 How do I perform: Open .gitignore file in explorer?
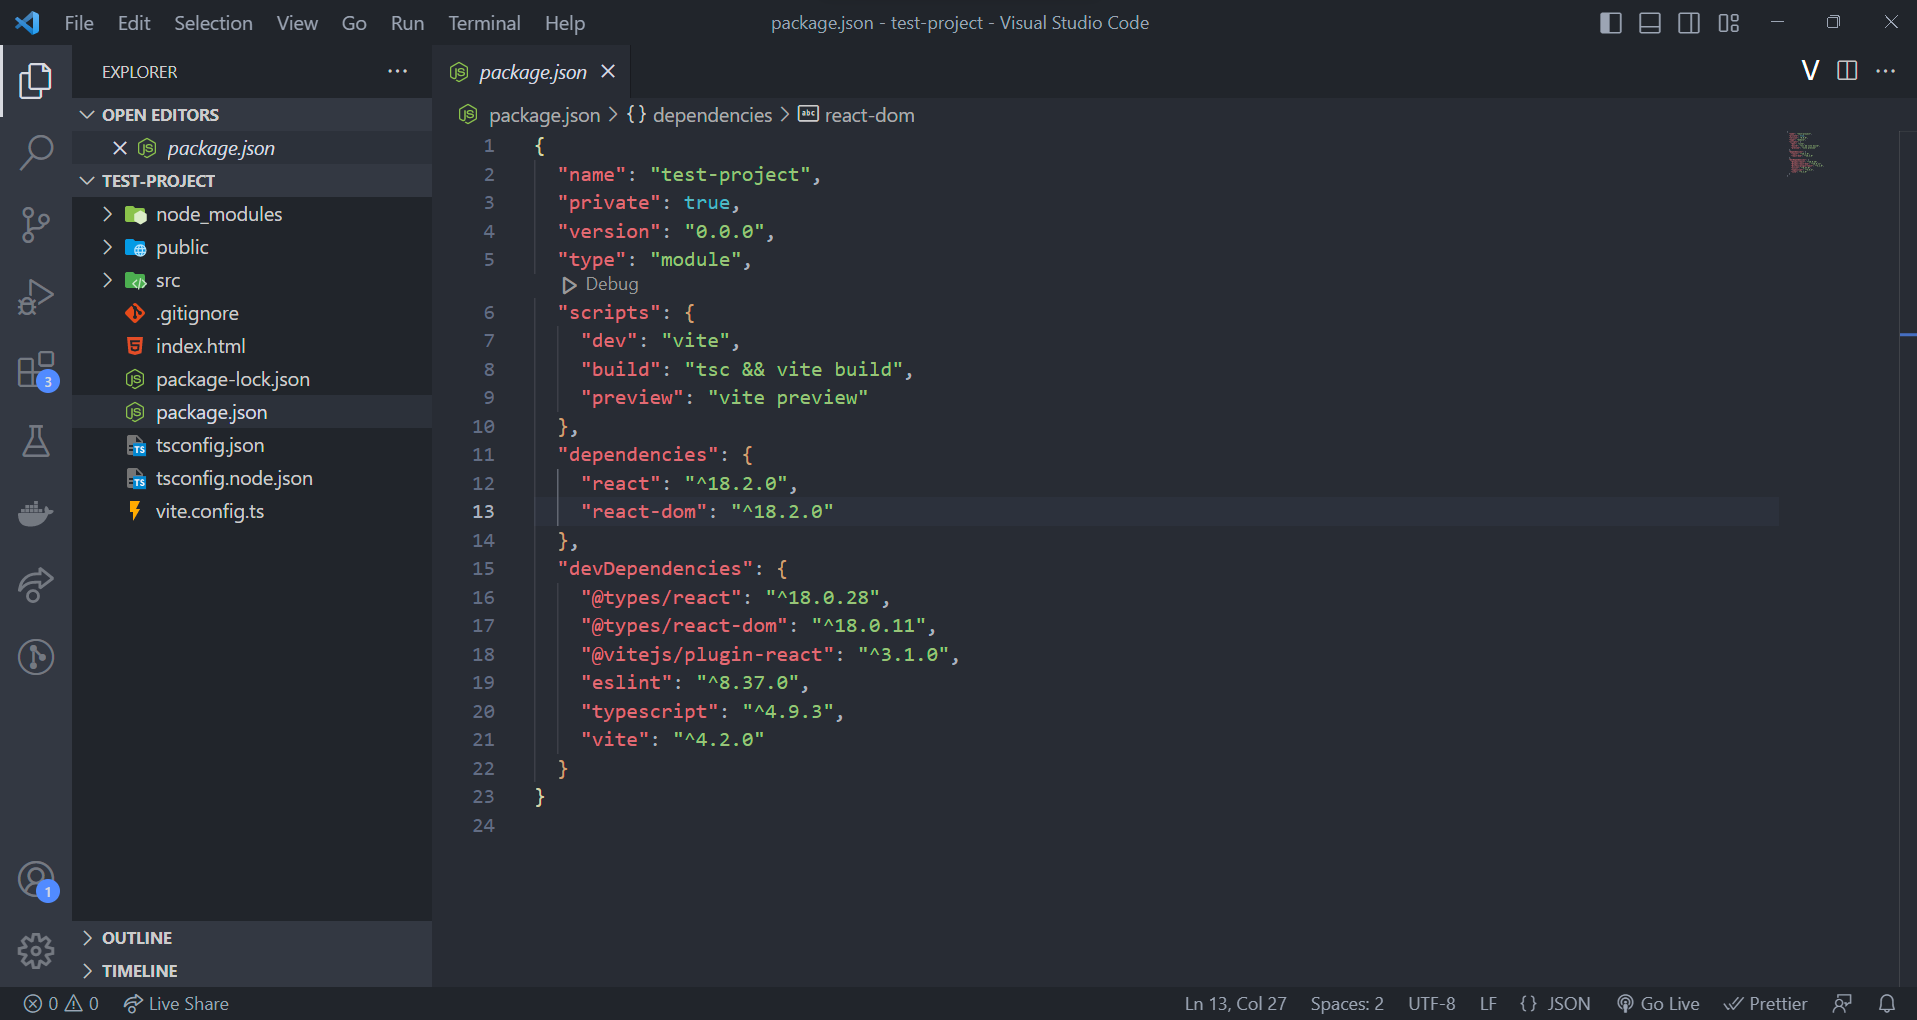[x=252, y=313]
